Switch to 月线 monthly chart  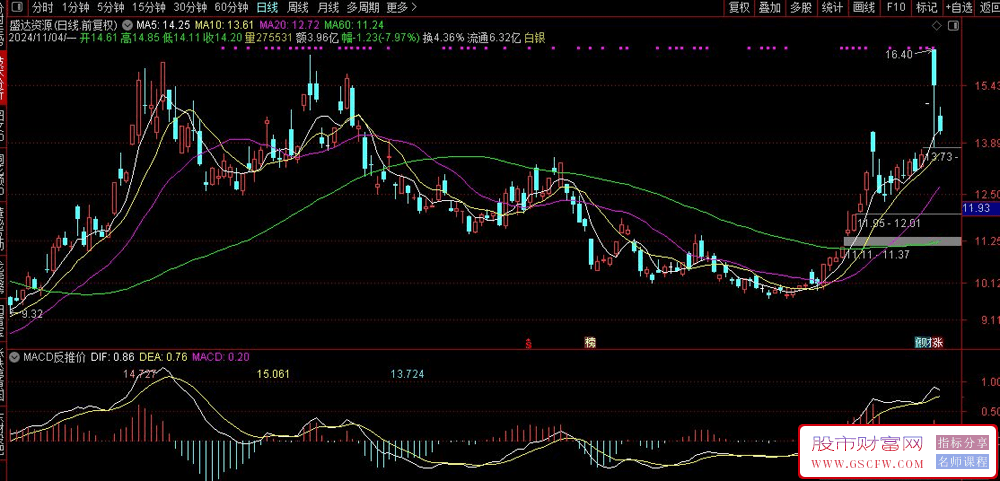328,8
